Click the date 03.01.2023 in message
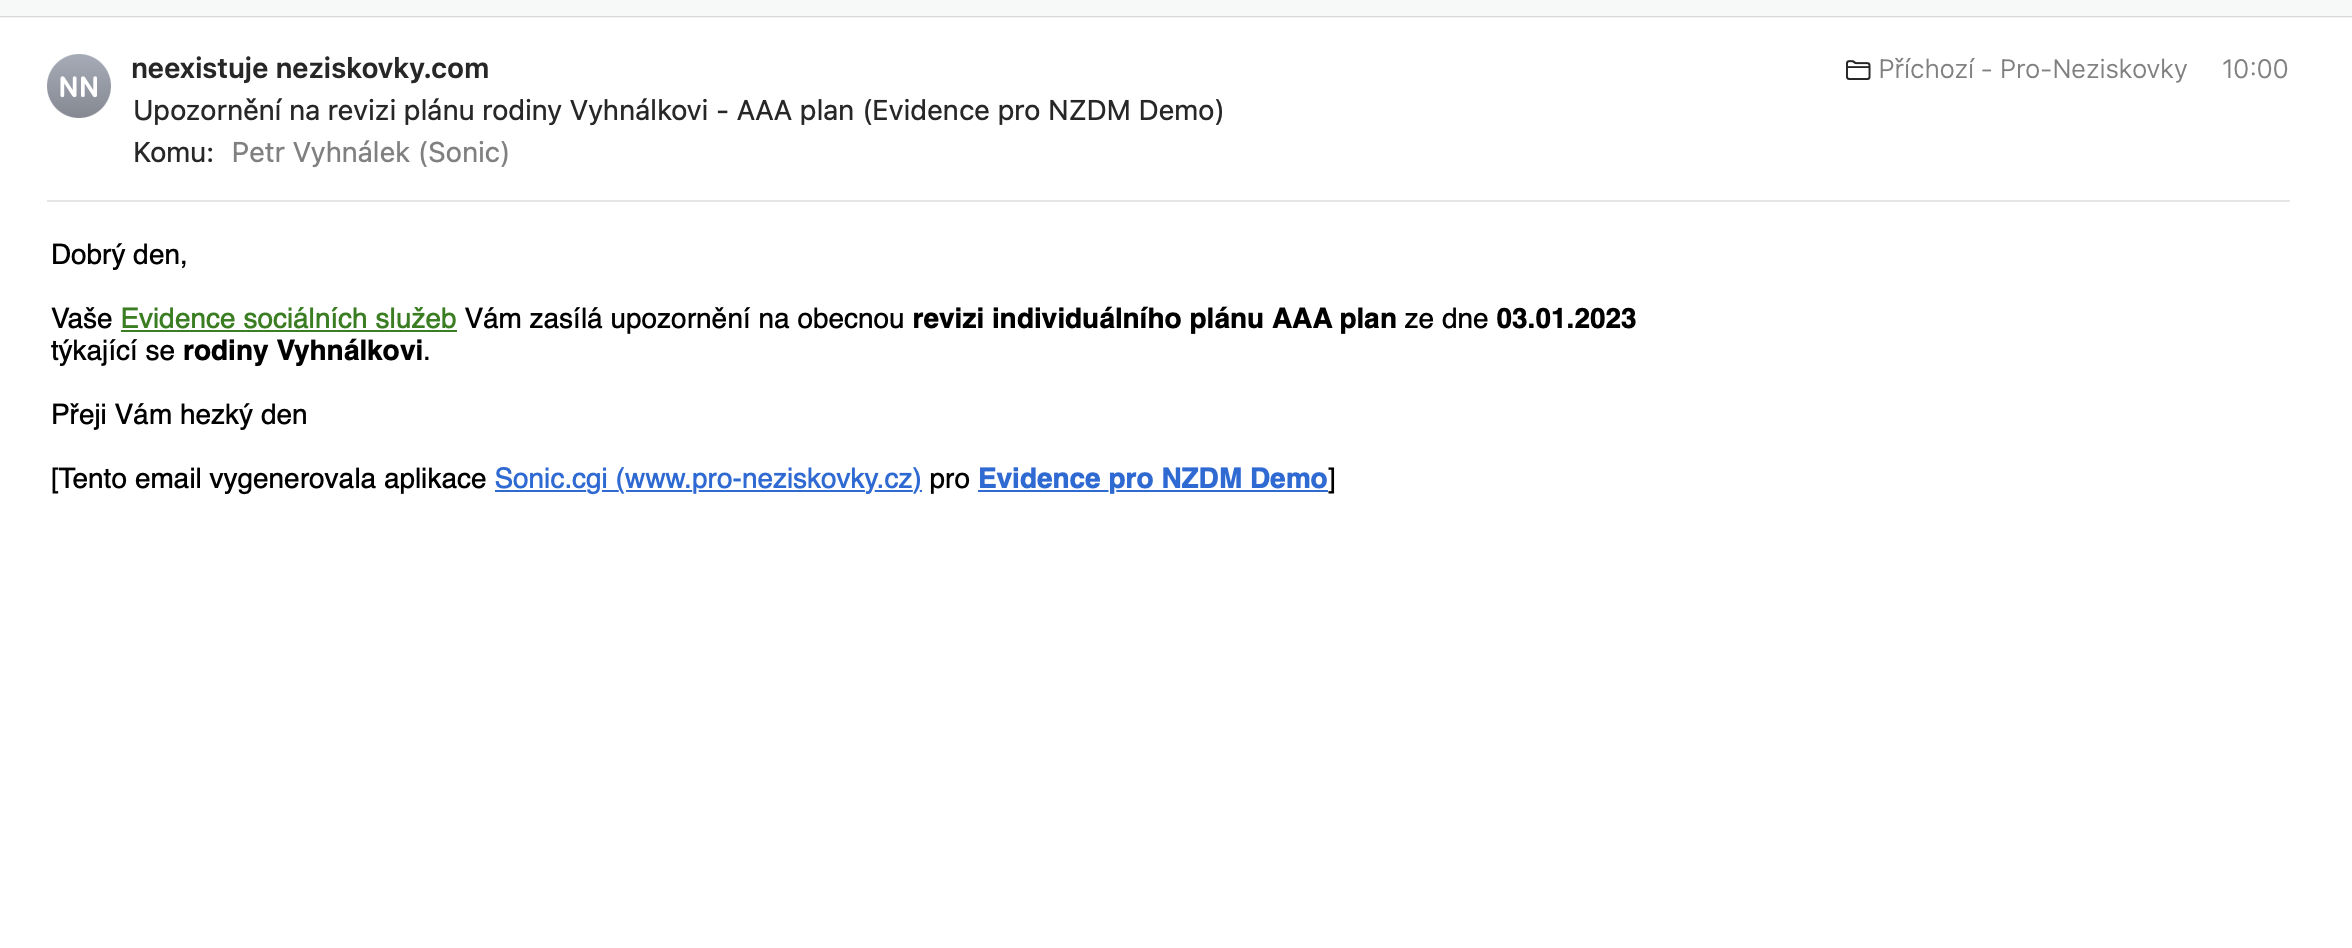Image resolution: width=2352 pixels, height=948 pixels. click(1565, 318)
